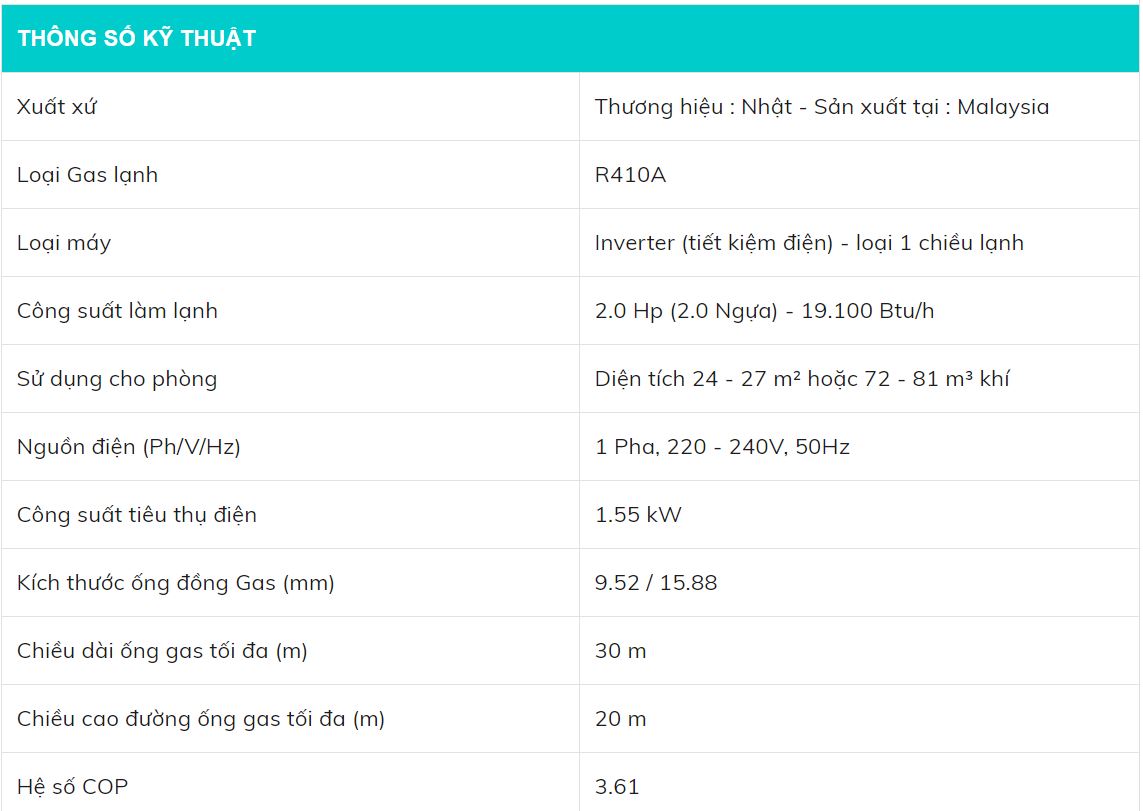Select the Thương hiệu Nhật Malaysia value
The image size is (1143, 811).
pyautogui.click(x=821, y=107)
